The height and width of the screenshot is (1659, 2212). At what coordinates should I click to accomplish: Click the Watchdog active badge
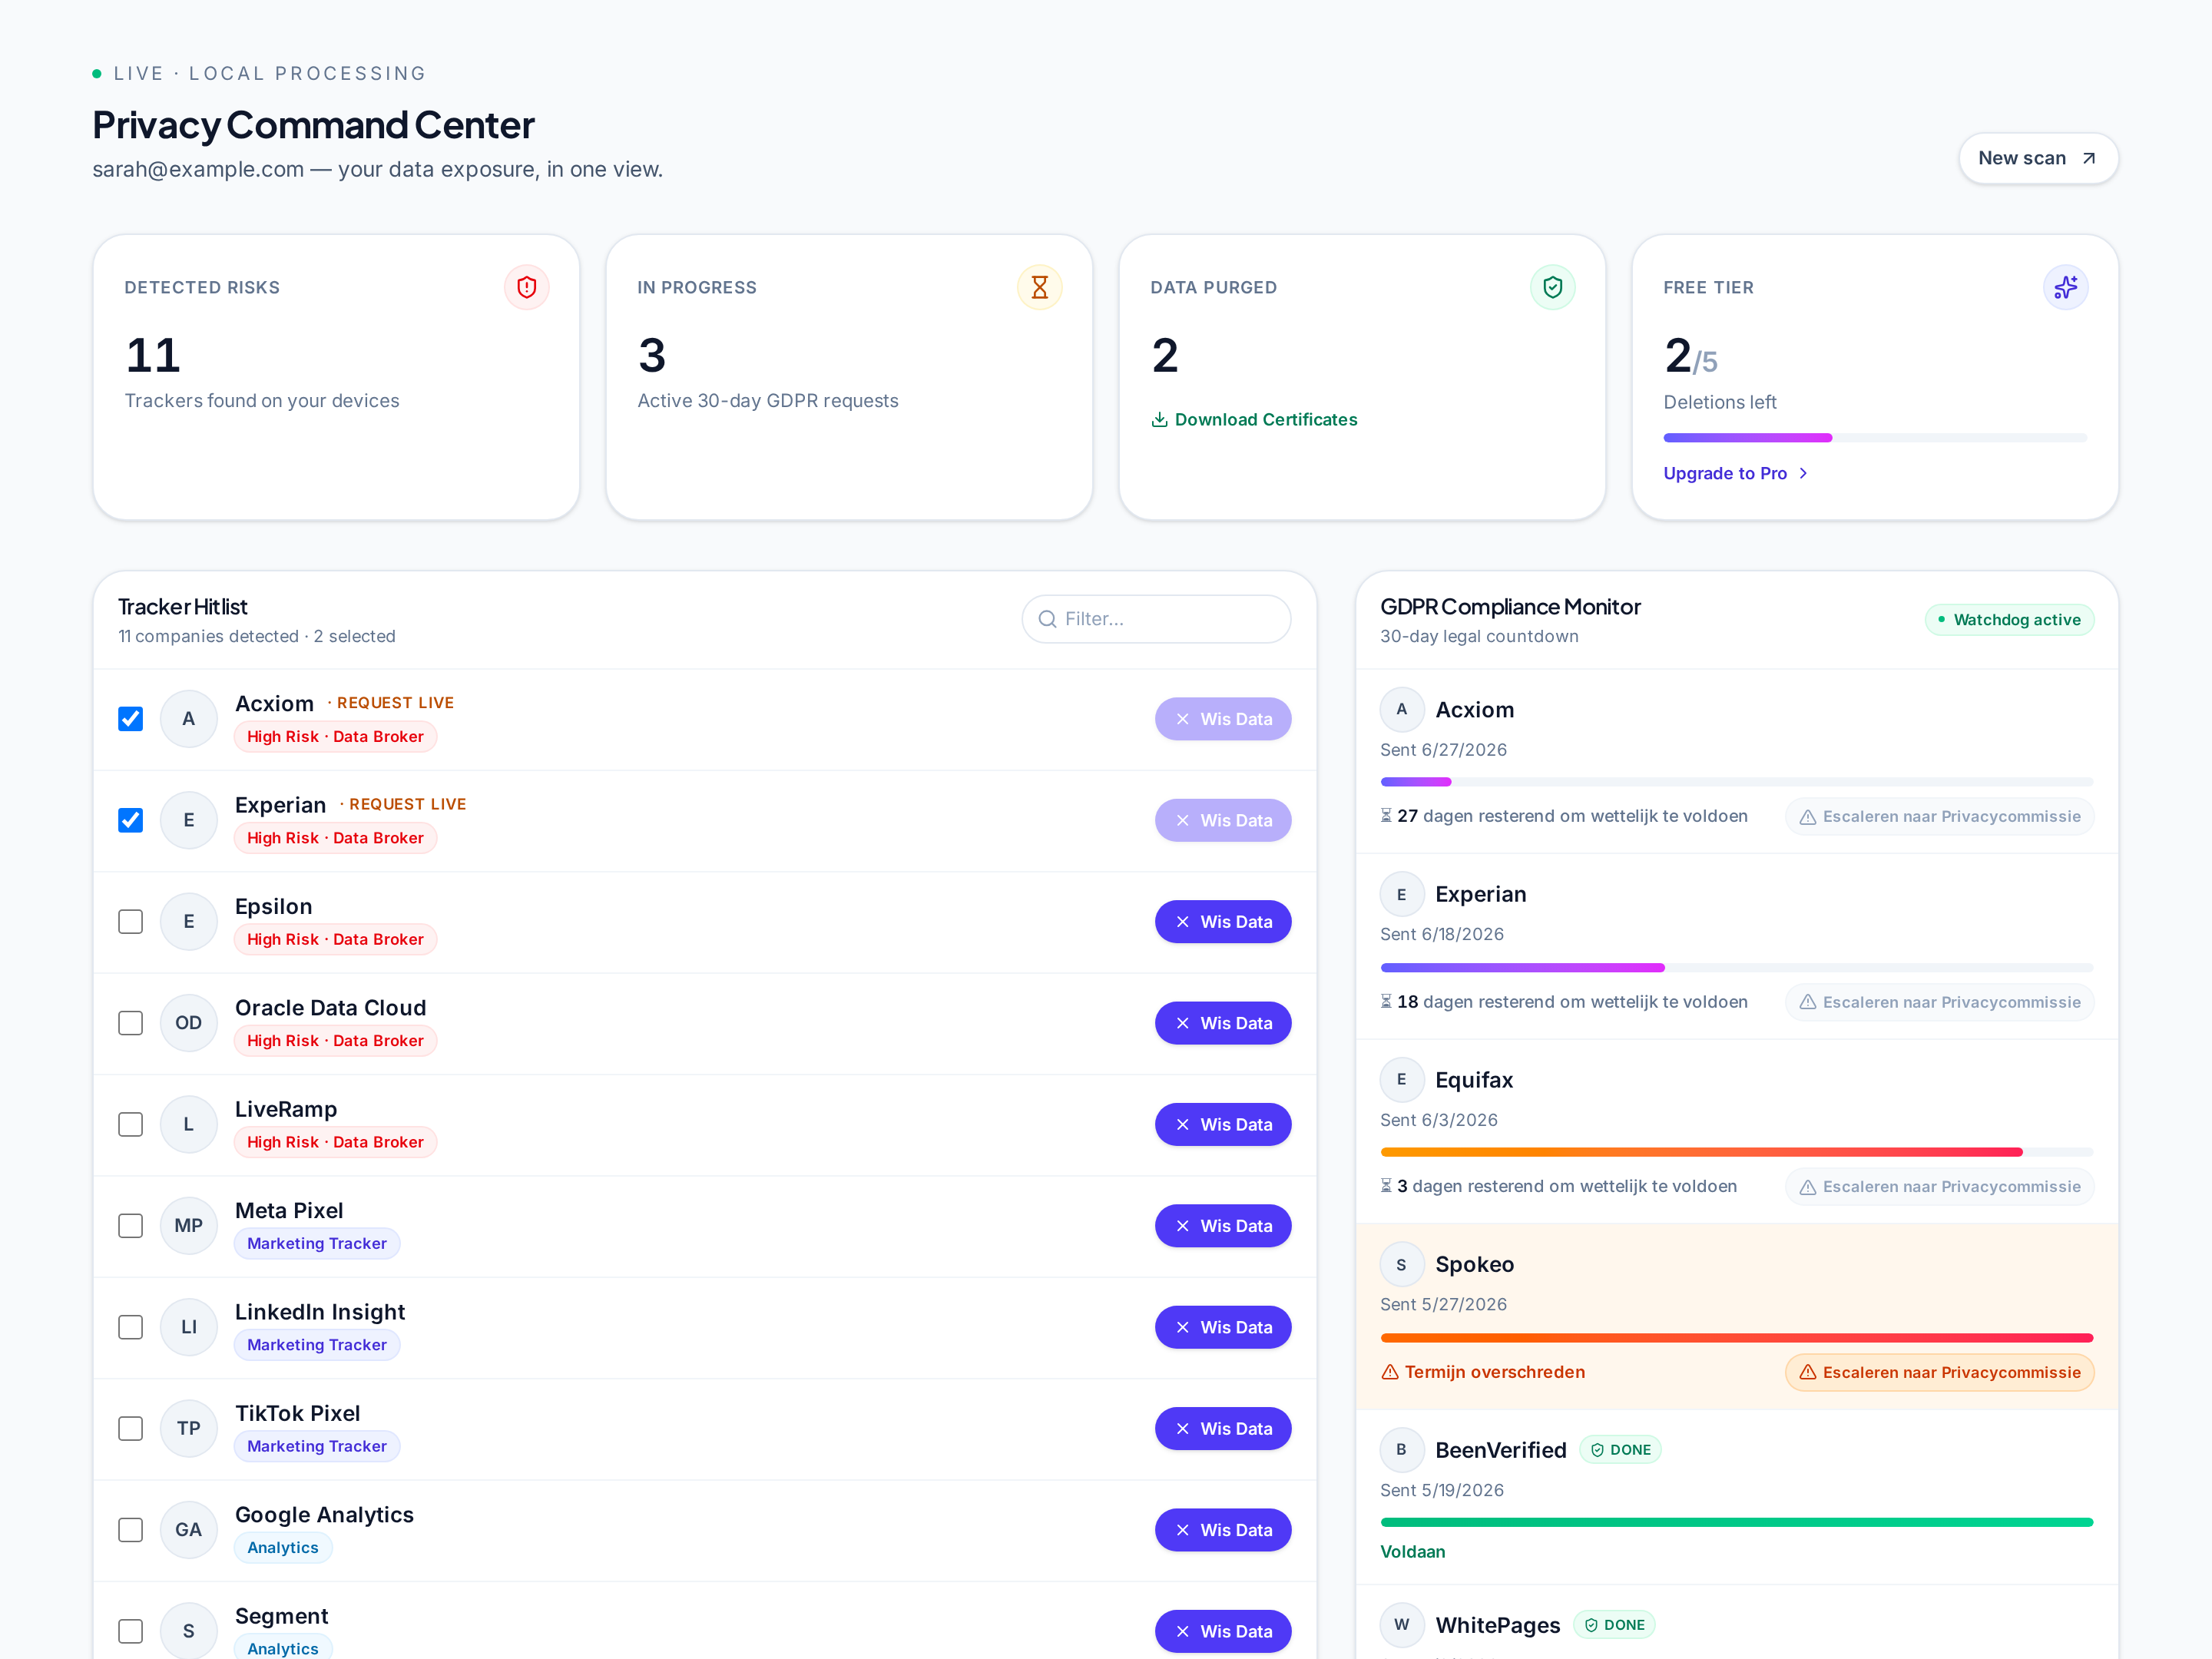click(x=2009, y=620)
